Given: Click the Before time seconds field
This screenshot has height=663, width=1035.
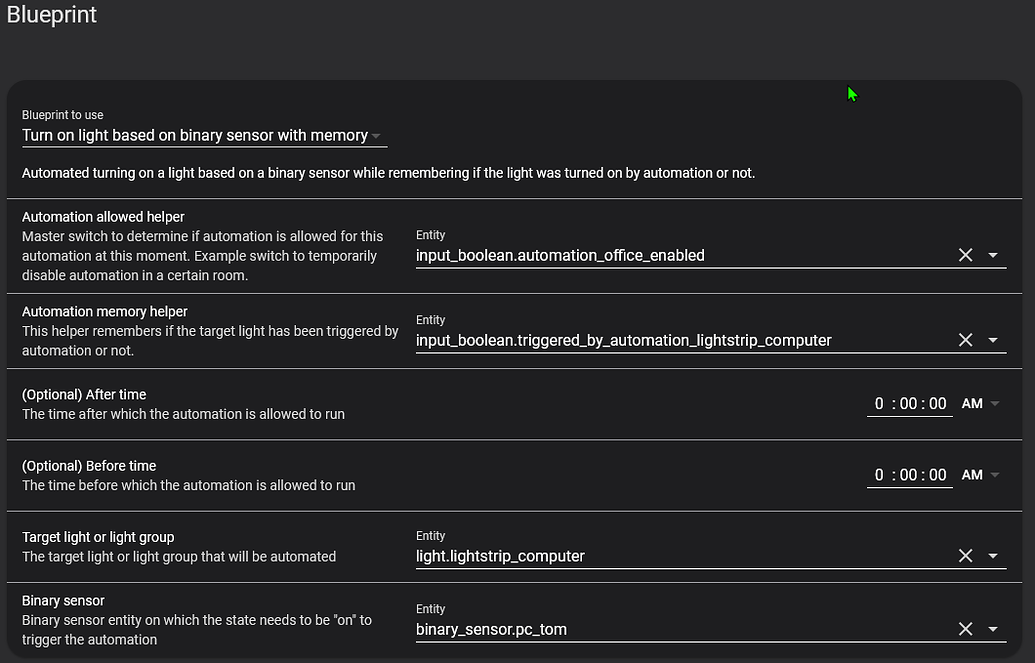Looking at the screenshot, I should pos(937,475).
